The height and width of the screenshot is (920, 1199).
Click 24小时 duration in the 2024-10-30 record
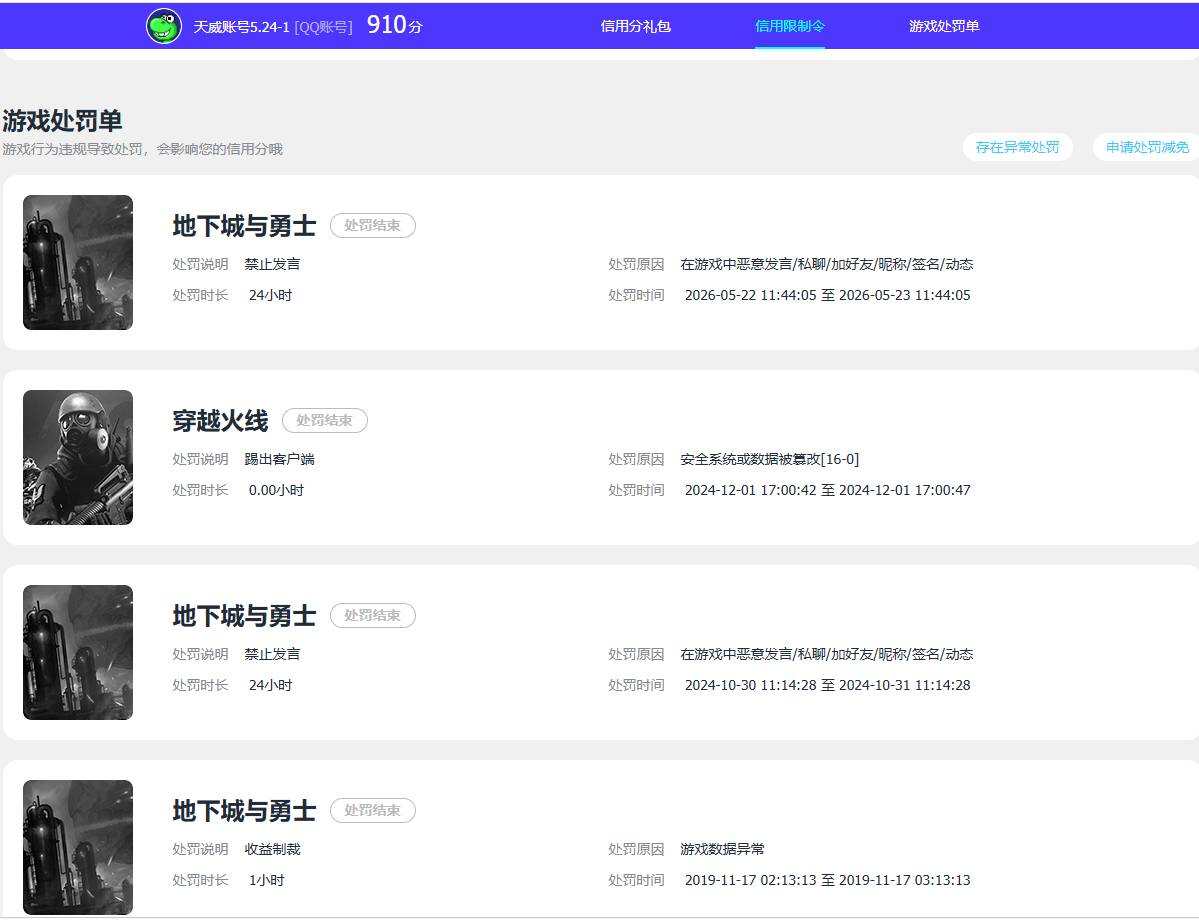[x=270, y=685]
